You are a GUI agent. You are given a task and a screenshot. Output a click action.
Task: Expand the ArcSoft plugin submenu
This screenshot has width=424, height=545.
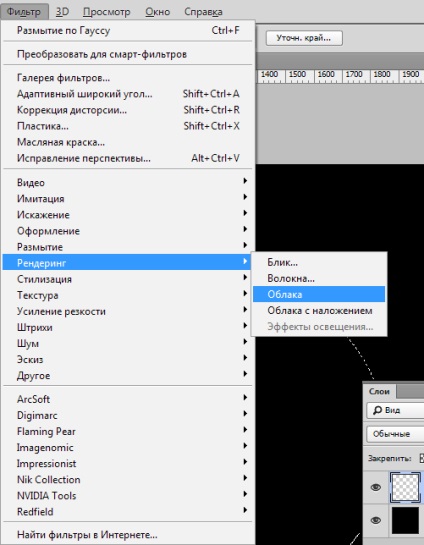128,399
